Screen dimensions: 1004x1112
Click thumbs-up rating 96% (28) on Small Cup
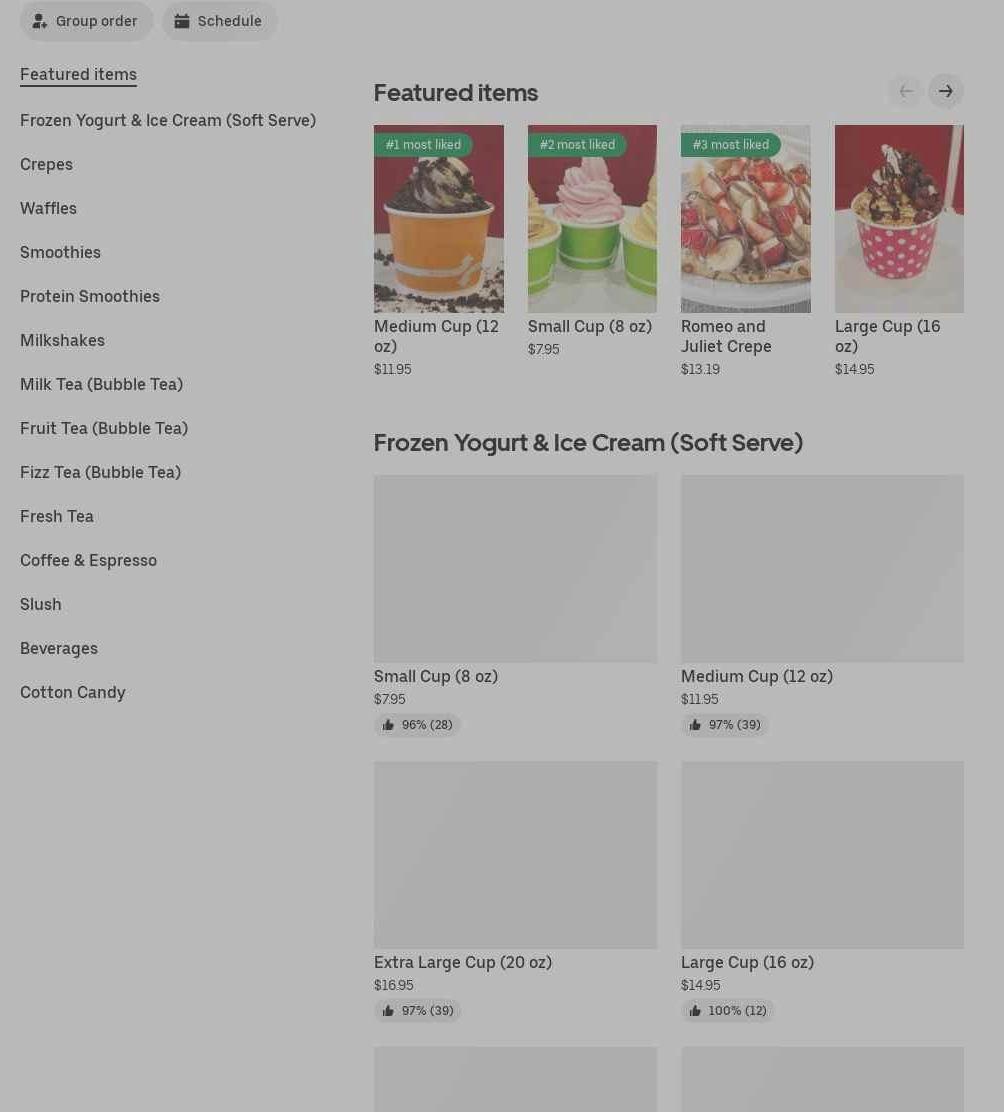[418, 725]
